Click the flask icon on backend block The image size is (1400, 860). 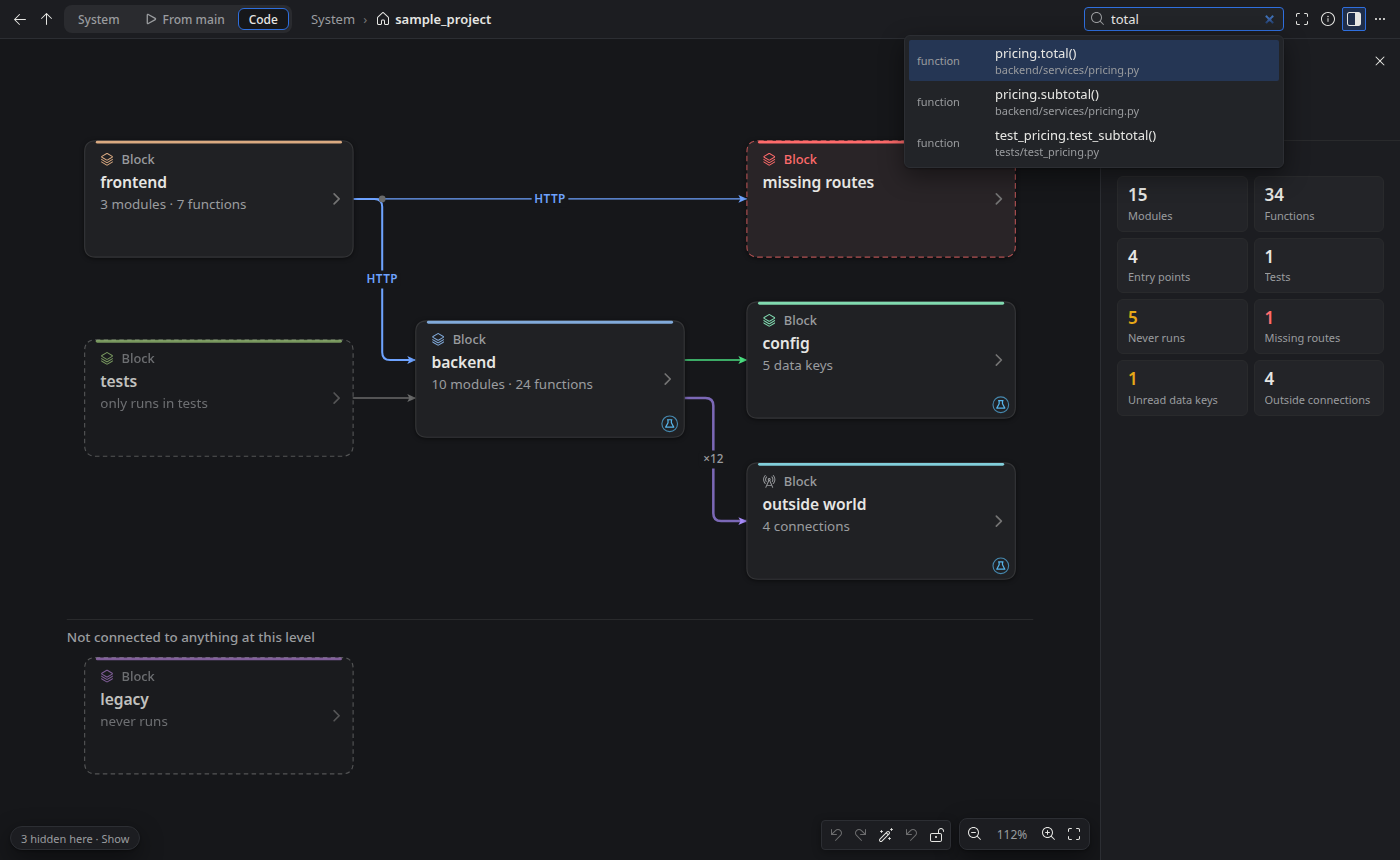click(x=670, y=424)
